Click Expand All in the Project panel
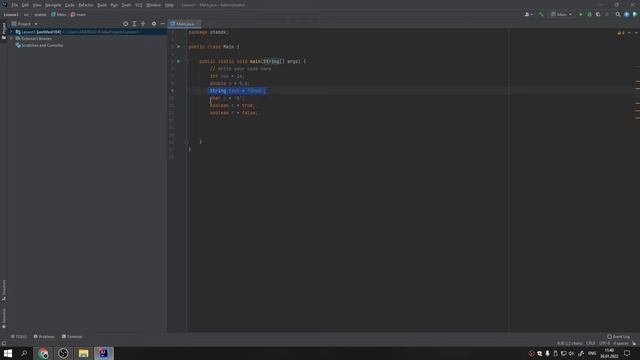Screen dimensions: 640x360 coord(134,24)
